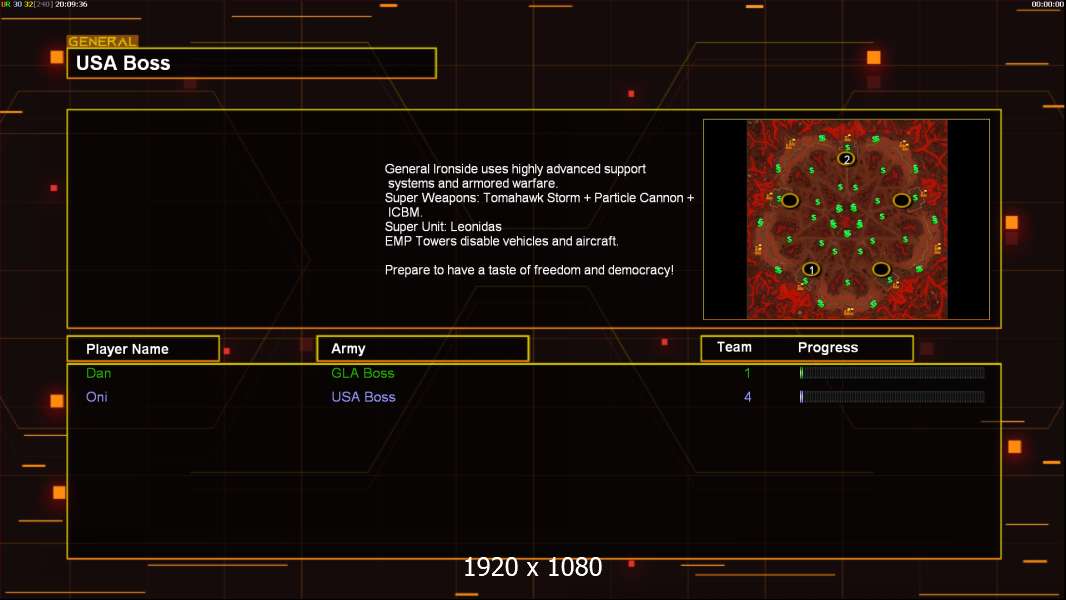Click team number 1 in Dan's row
This screenshot has width=1066, height=600.
747,373
